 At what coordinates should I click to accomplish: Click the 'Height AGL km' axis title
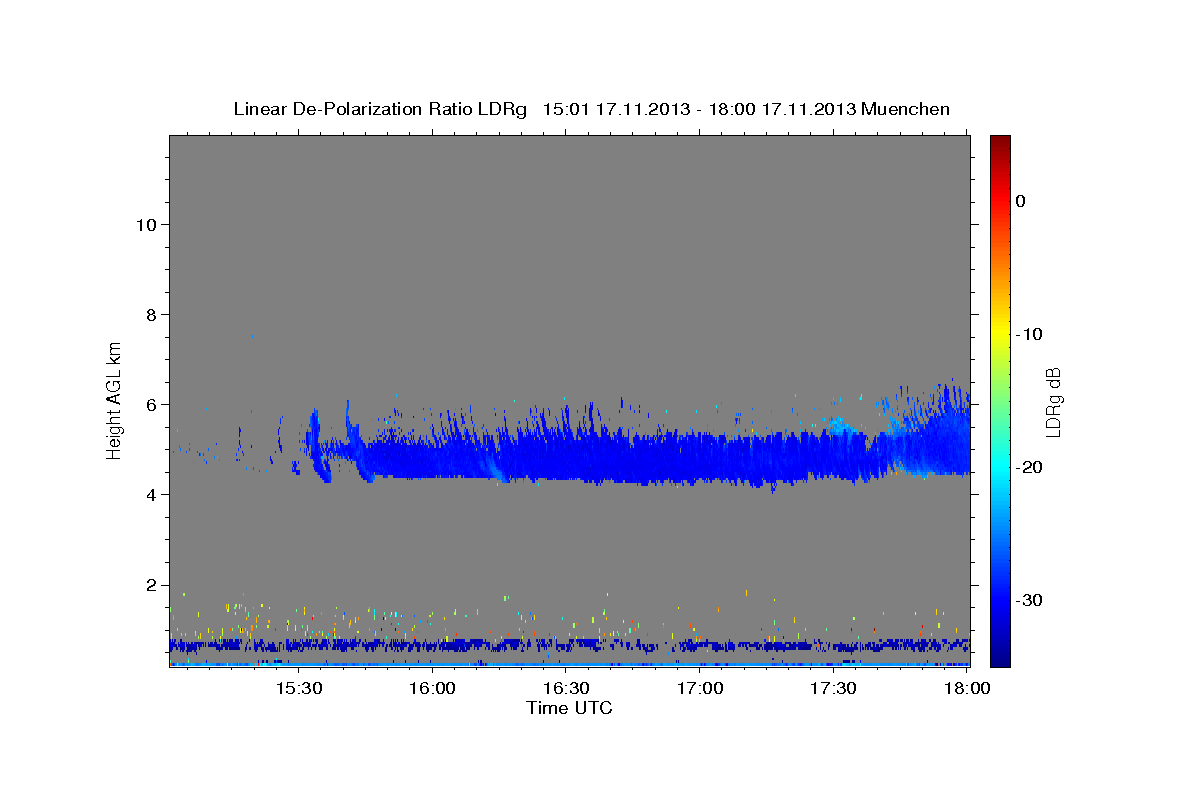115,400
